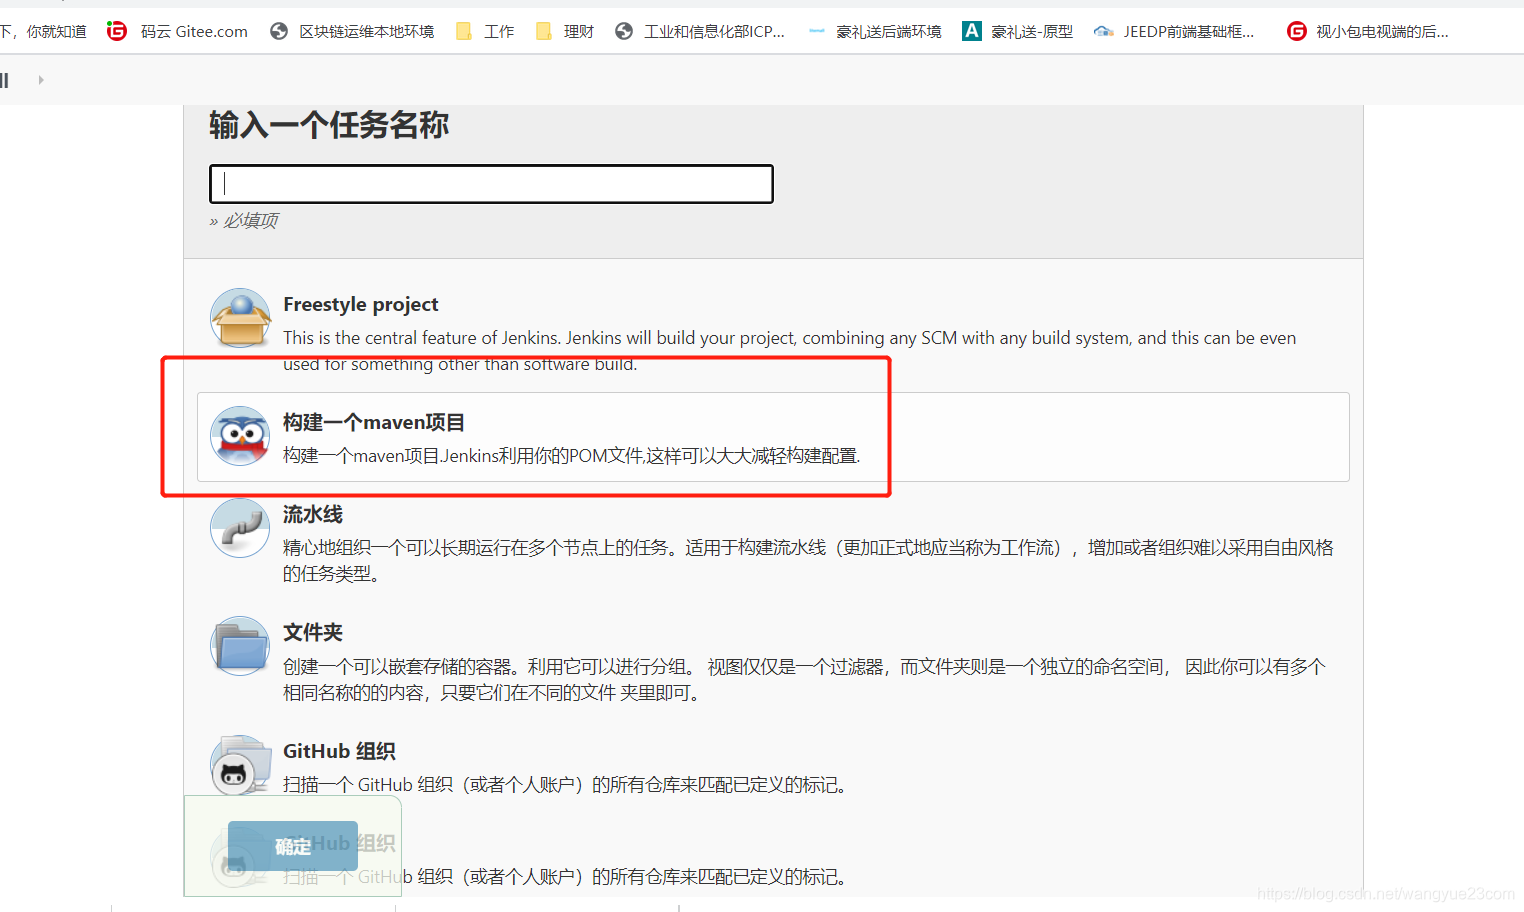Click the globe icon of 区块链运维本地环境
The height and width of the screenshot is (912, 1524).
tap(279, 31)
